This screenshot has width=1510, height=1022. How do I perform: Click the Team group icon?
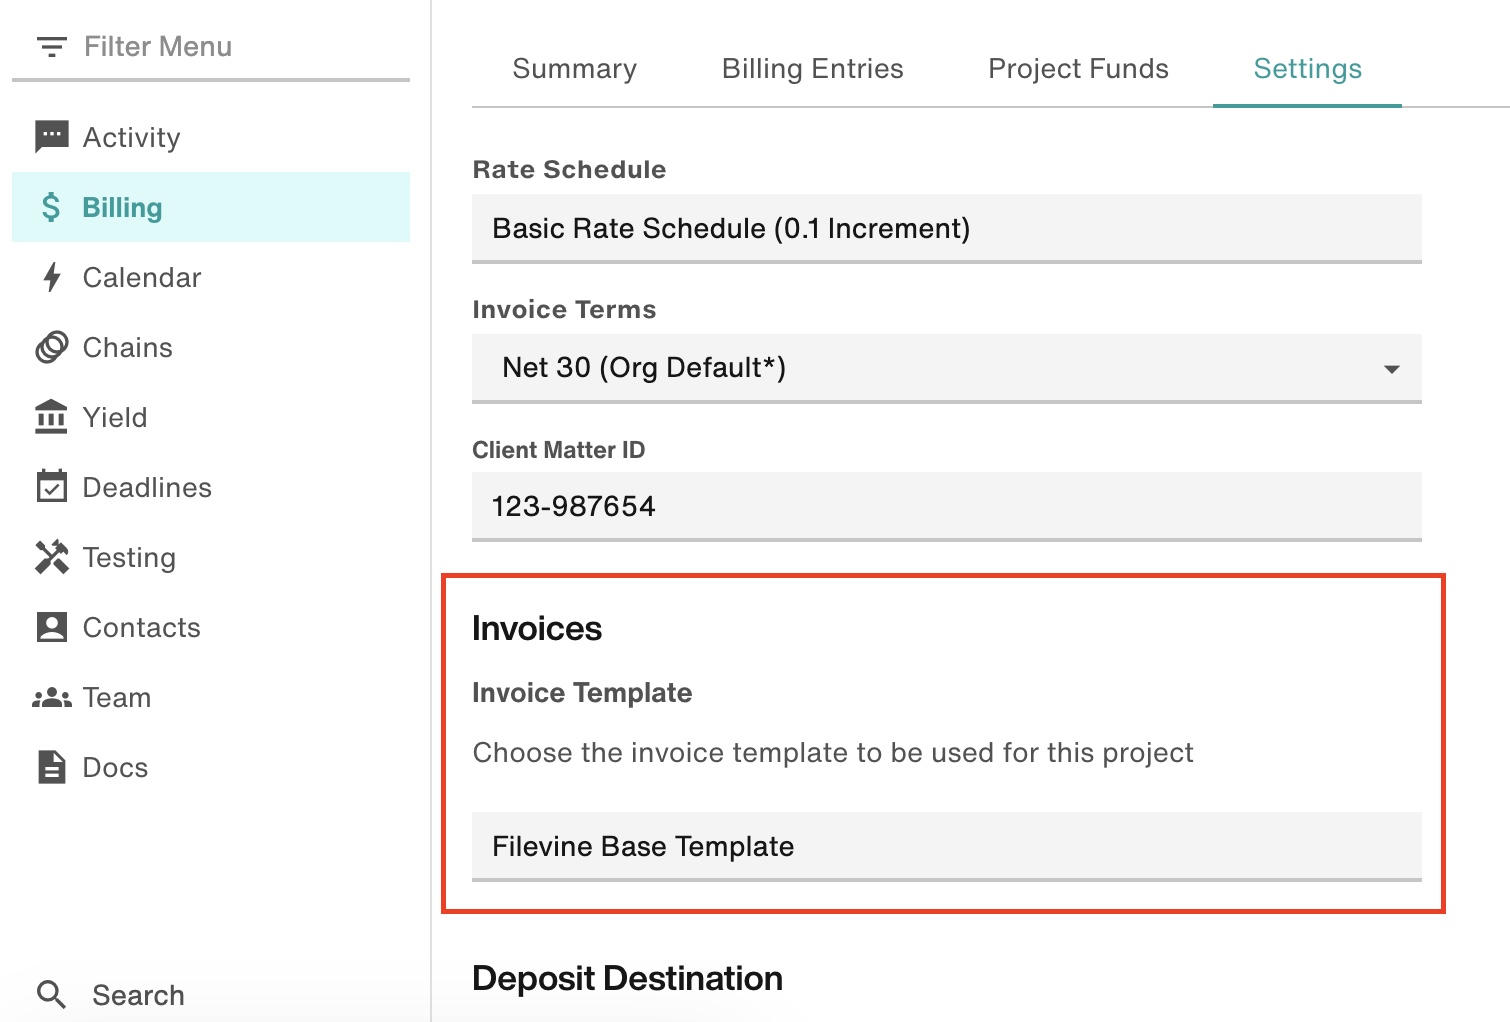pos(52,697)
